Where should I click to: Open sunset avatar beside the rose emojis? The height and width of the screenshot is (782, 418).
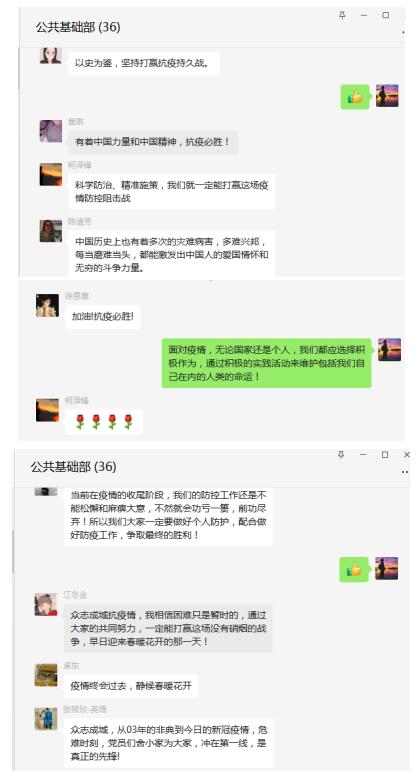tap(47, 410)
